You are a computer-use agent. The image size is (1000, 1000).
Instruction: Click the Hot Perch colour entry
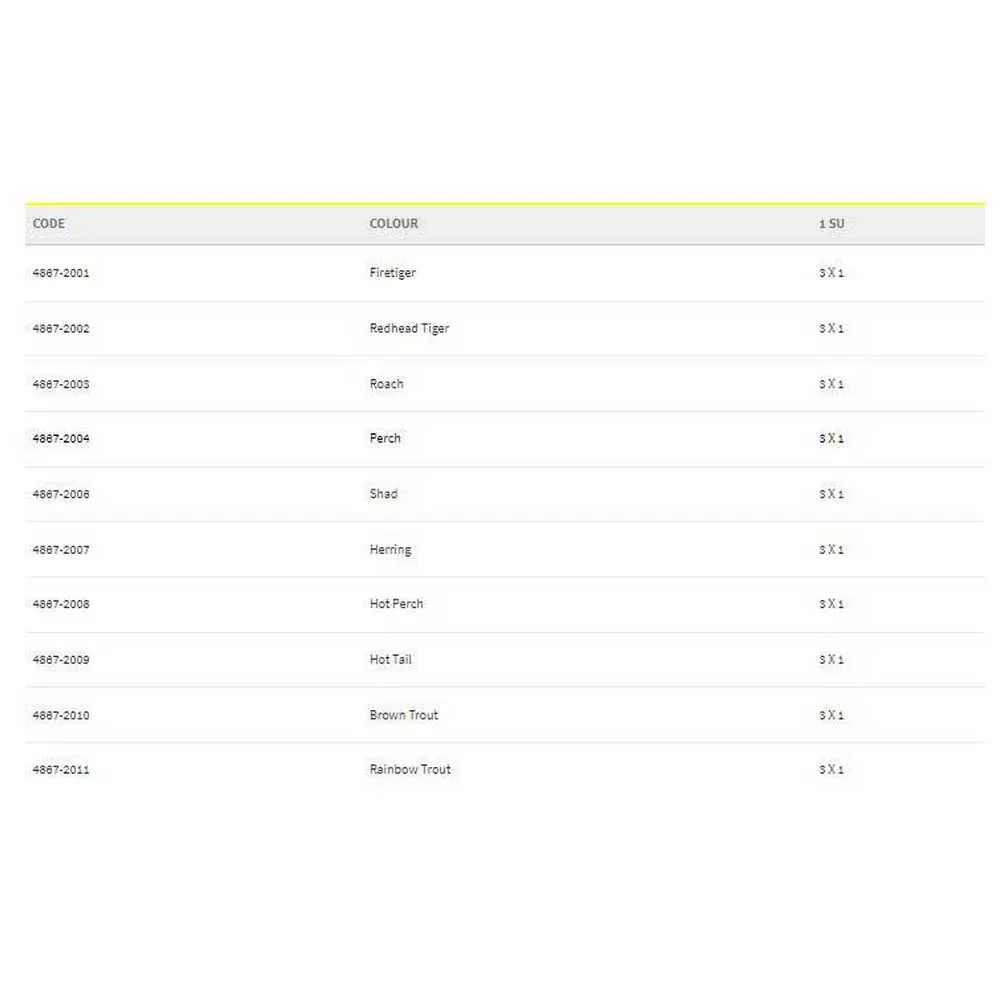[x=396, y=604]
